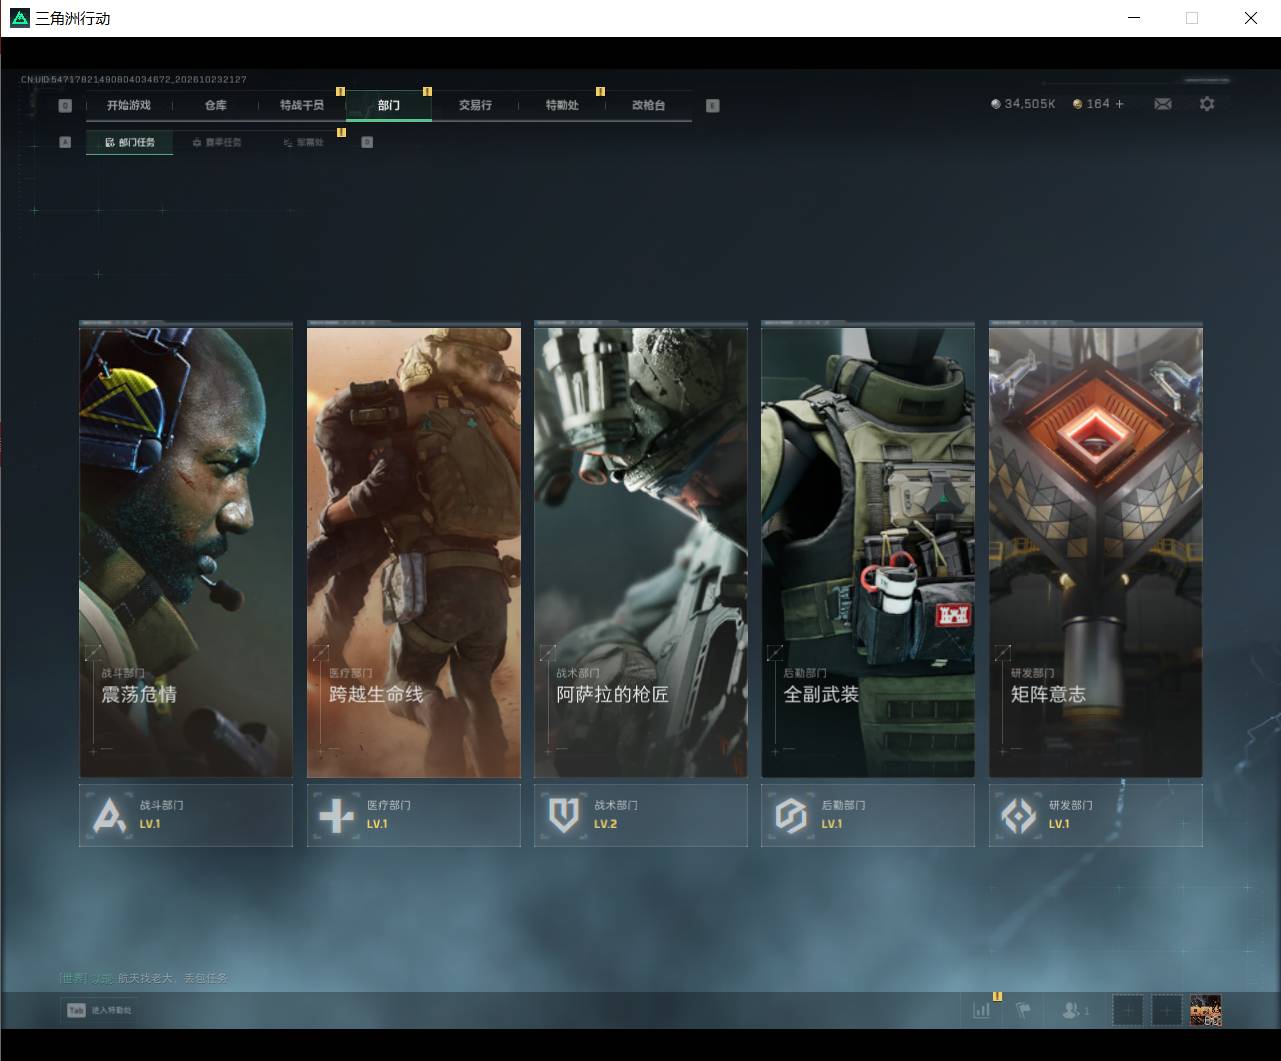Screen dimensions: 1281x1061
Task: Click the flag icon in bottom bar
Action: tap(1023, 1010)
